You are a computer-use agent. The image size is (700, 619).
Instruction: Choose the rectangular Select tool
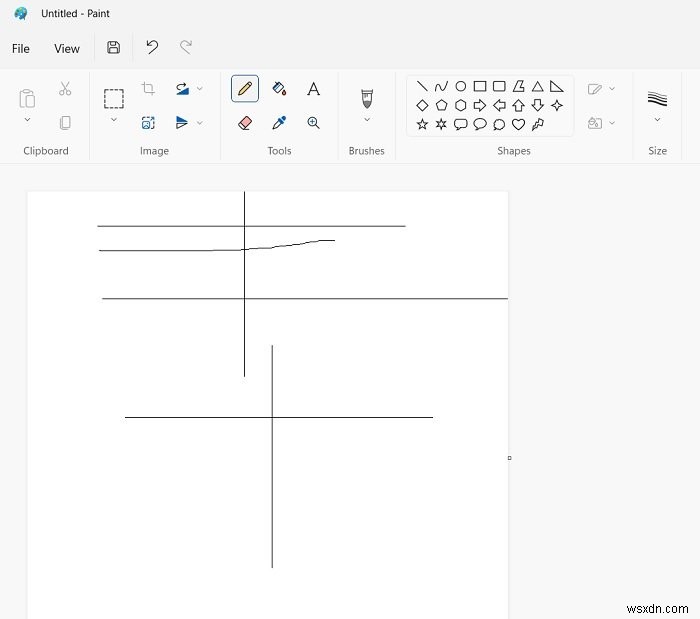(114, 99)
